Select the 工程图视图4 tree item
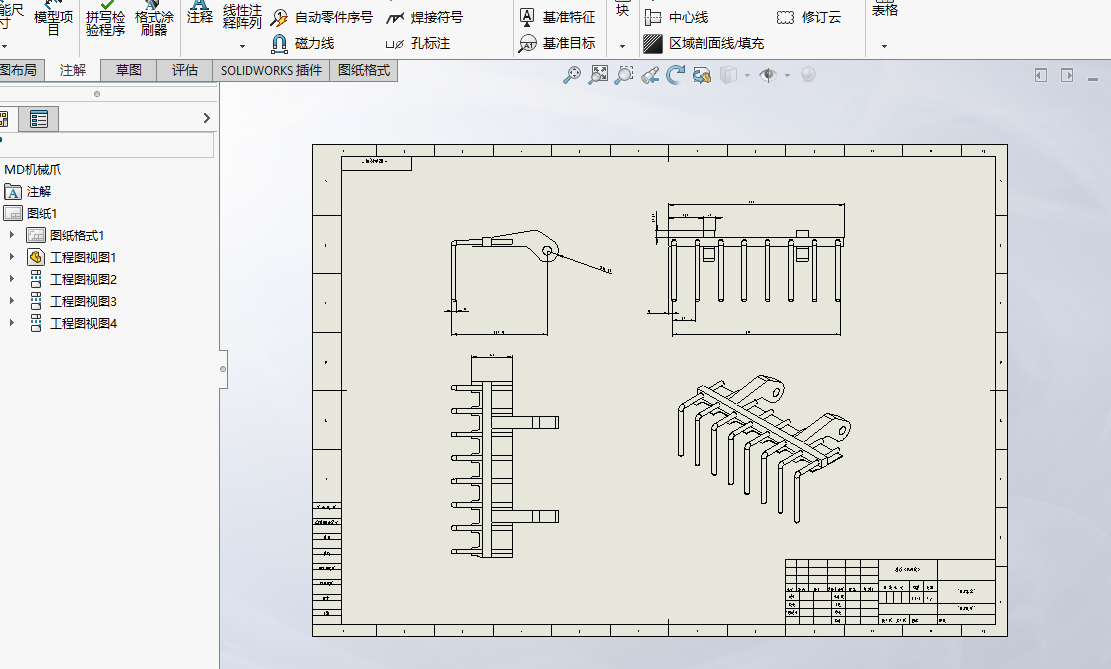 [x=72, y=323]
